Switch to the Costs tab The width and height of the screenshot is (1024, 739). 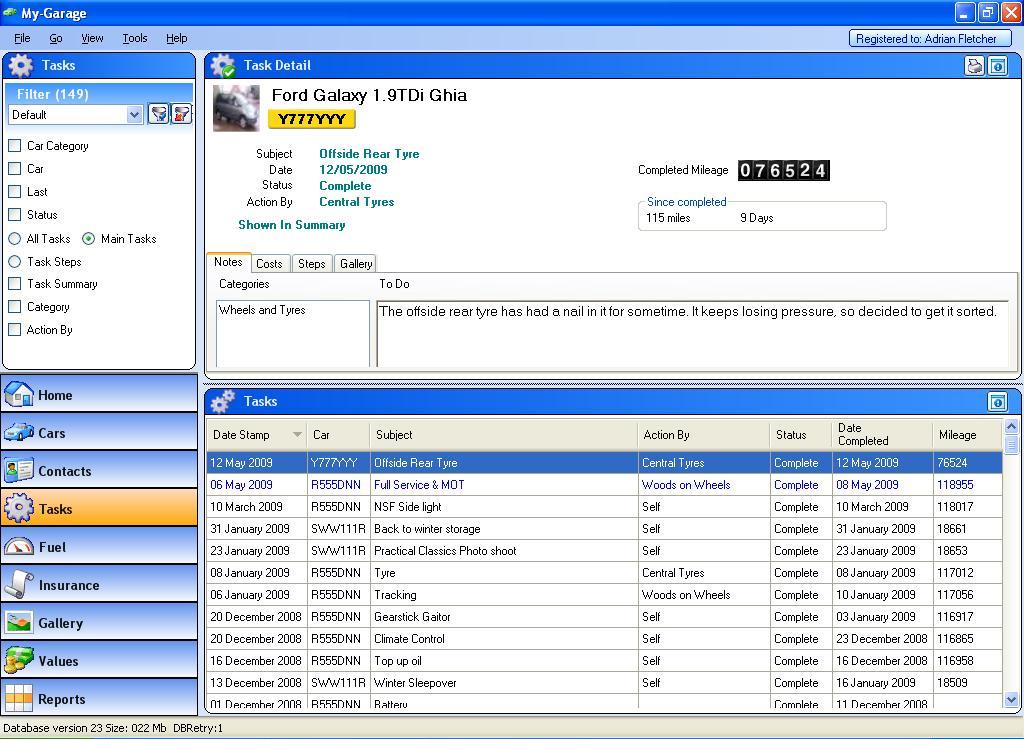pyautogui.click(x=269, y=264)
